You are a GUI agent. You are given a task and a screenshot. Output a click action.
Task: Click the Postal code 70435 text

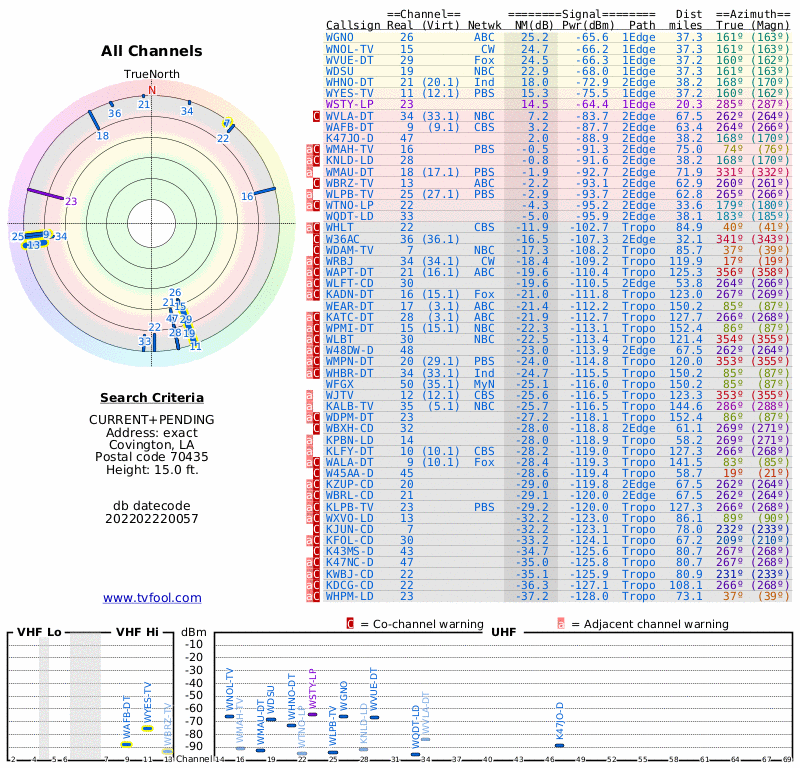[x=152, y=457]
